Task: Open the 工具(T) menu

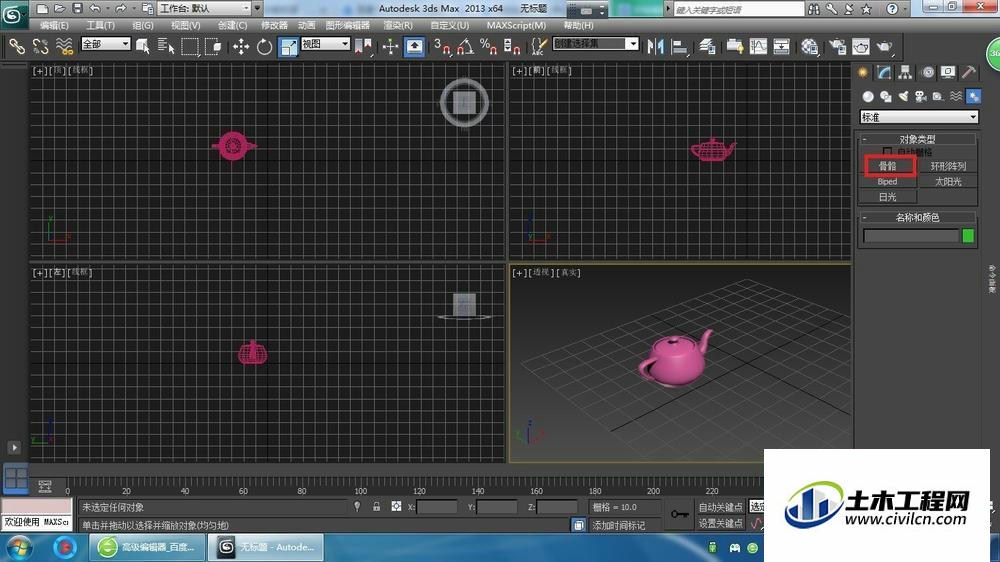Action: 100,25
